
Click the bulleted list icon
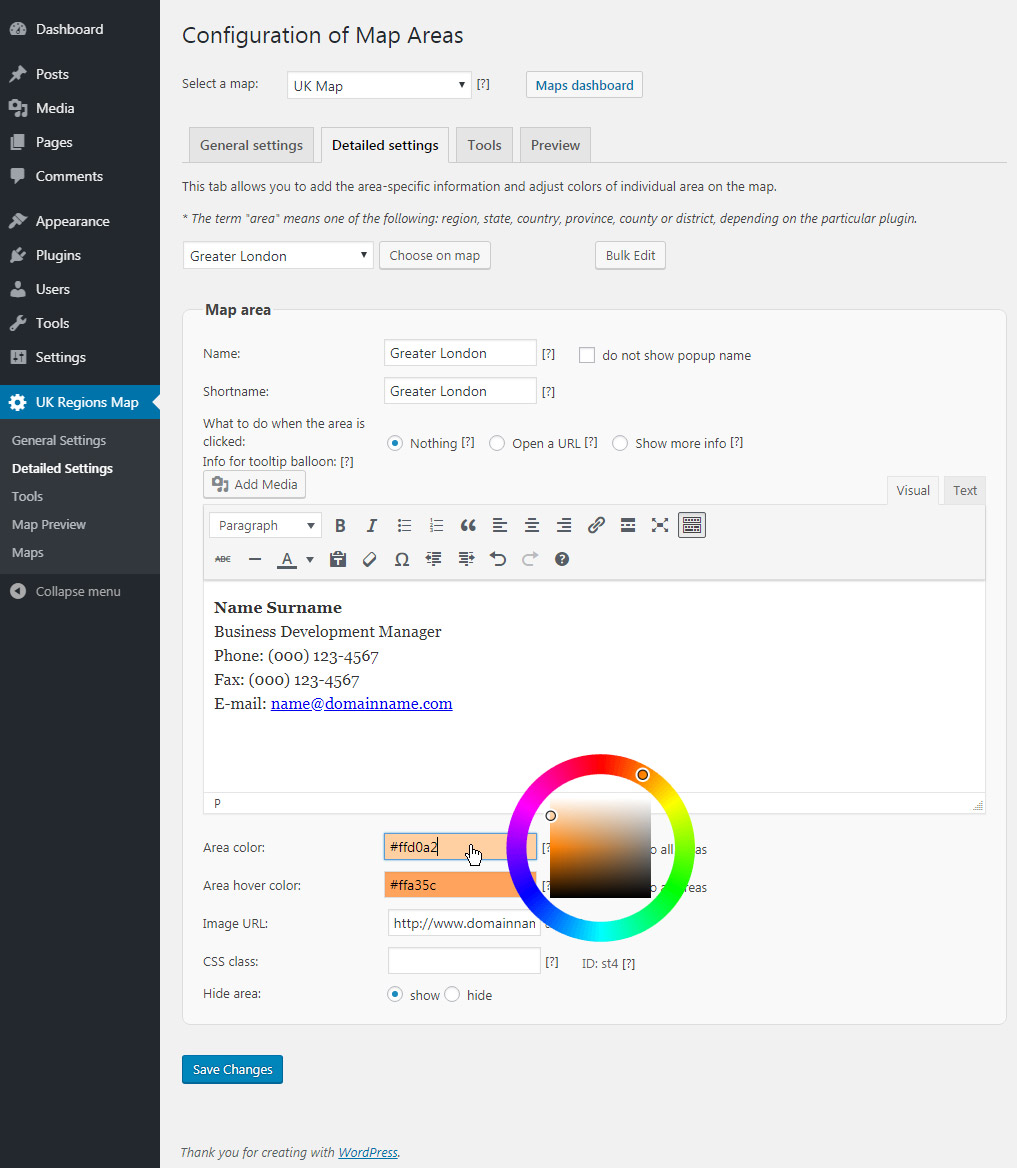click(x=404, y=525)
